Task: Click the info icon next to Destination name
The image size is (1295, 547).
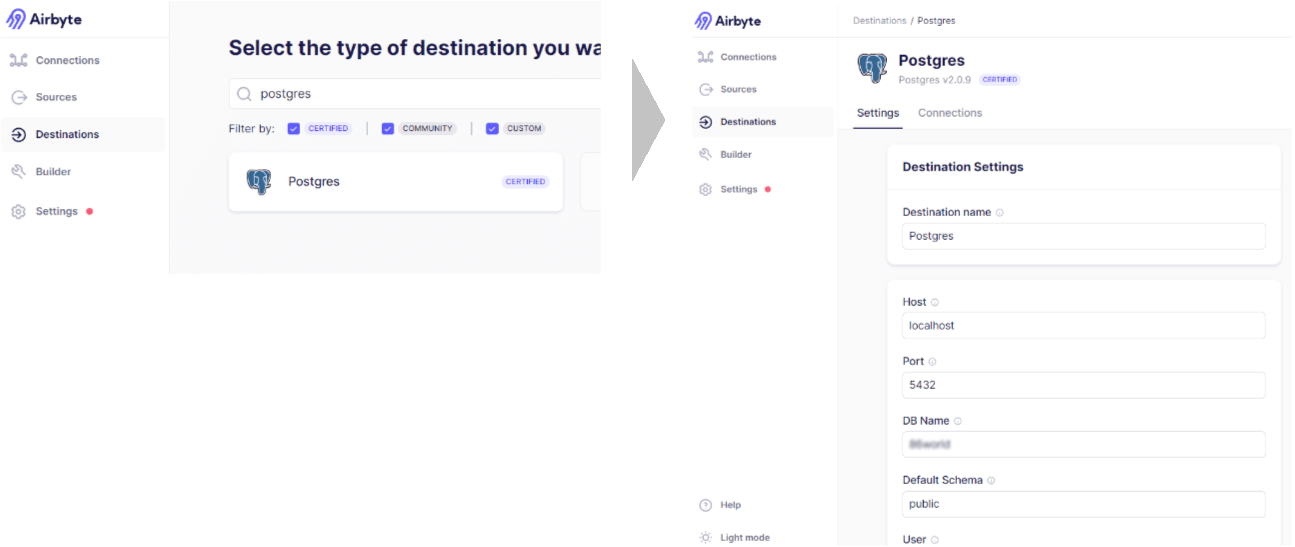Action: pos(1000,213)
